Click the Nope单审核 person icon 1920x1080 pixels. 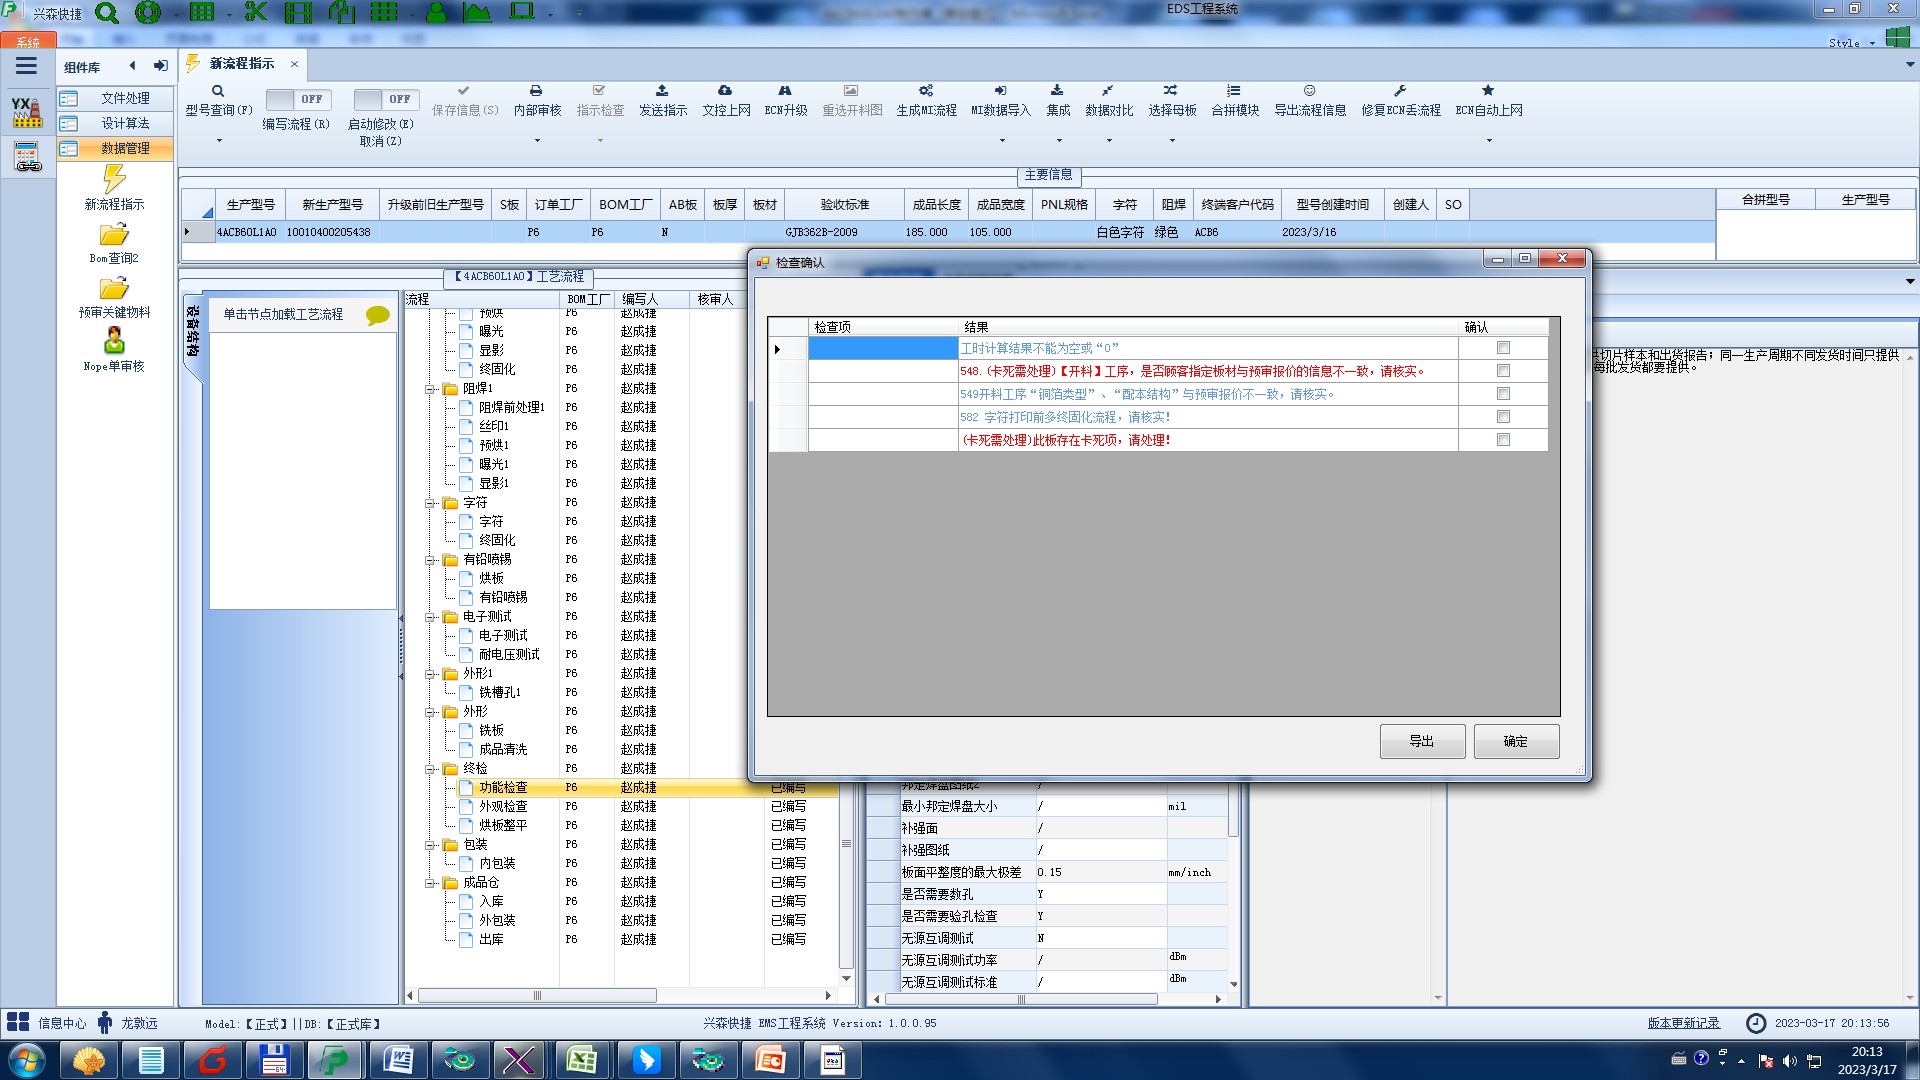(x=114, y=341)
